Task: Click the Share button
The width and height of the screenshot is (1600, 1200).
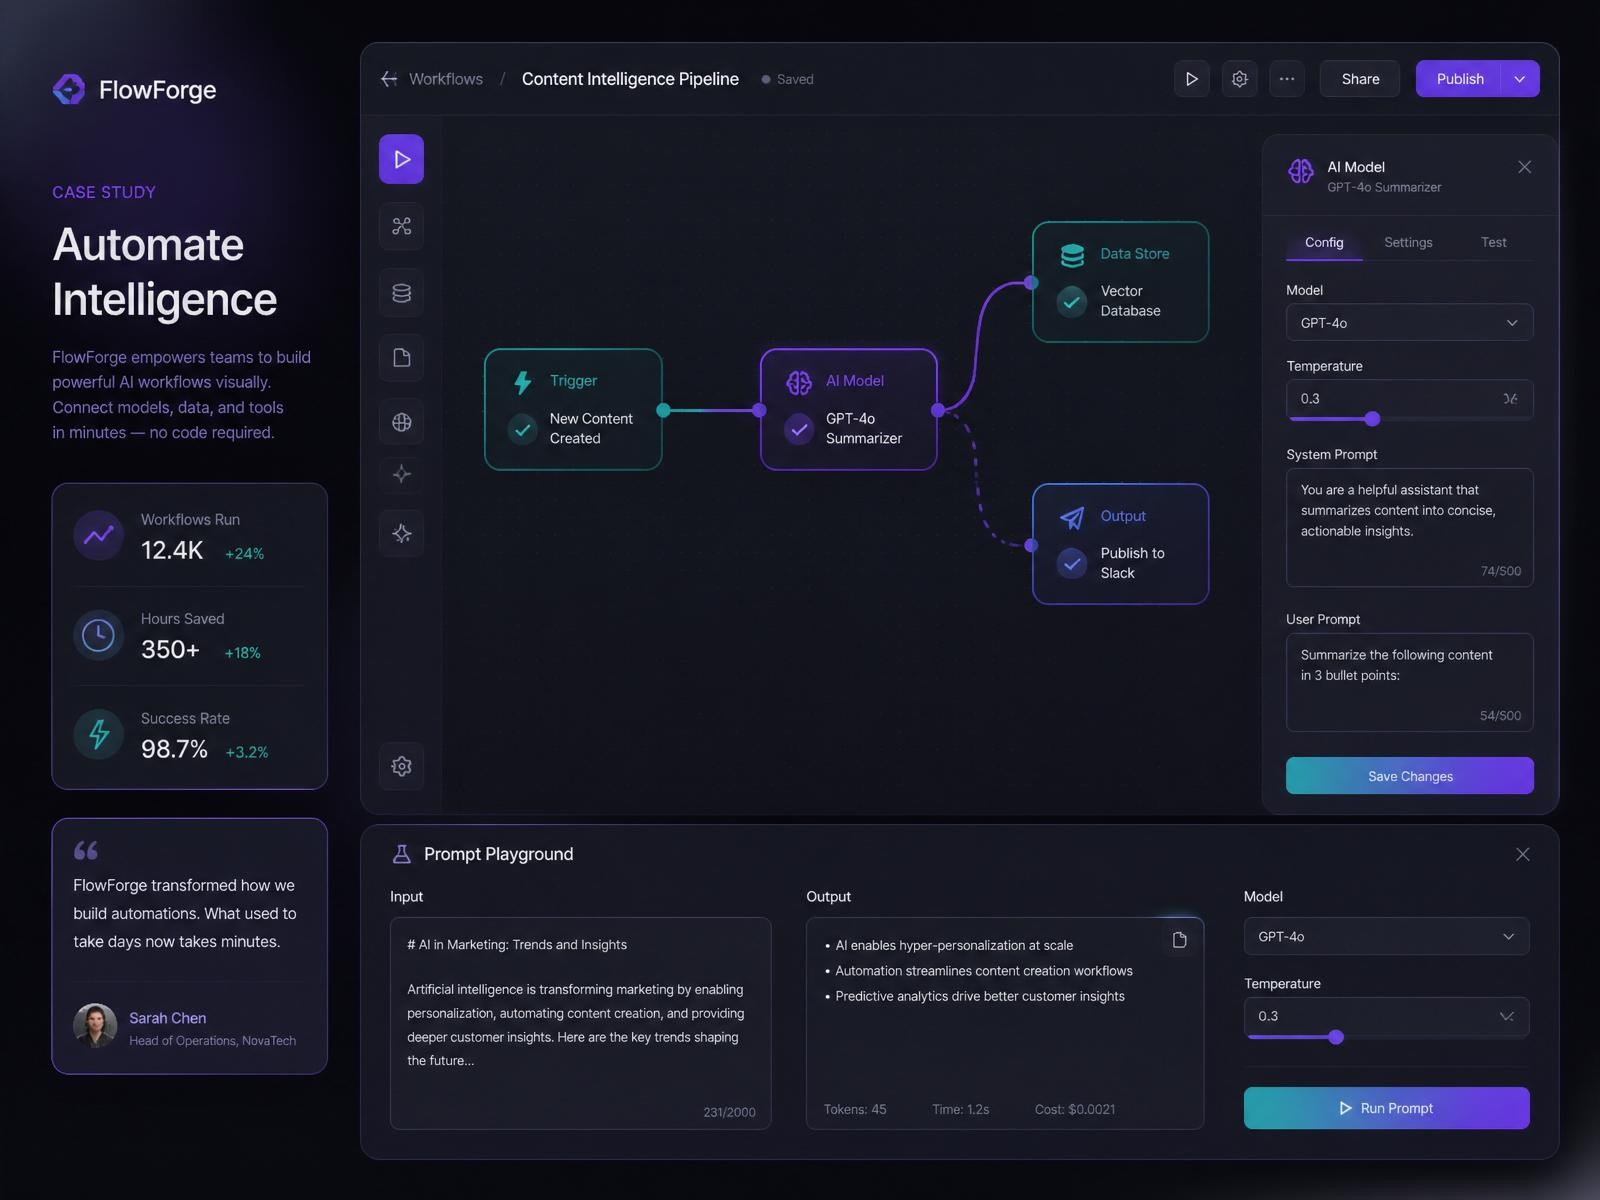Action: tap(1360, 79)
